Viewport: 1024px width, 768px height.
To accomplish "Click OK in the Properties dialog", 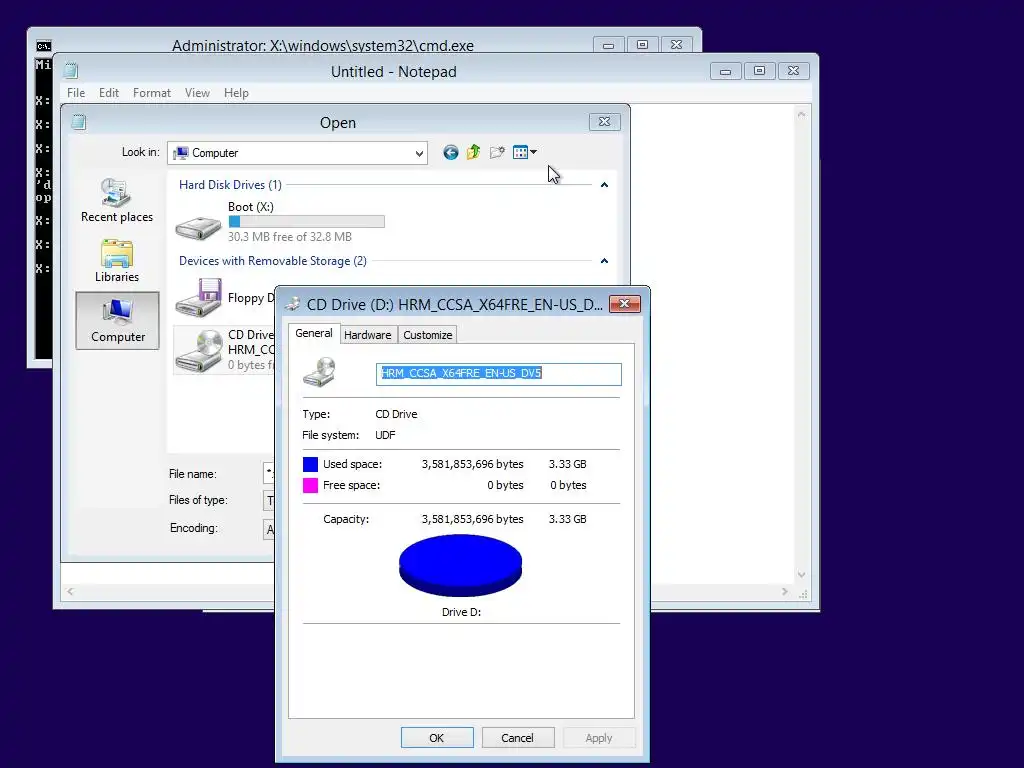I will 437,738.
